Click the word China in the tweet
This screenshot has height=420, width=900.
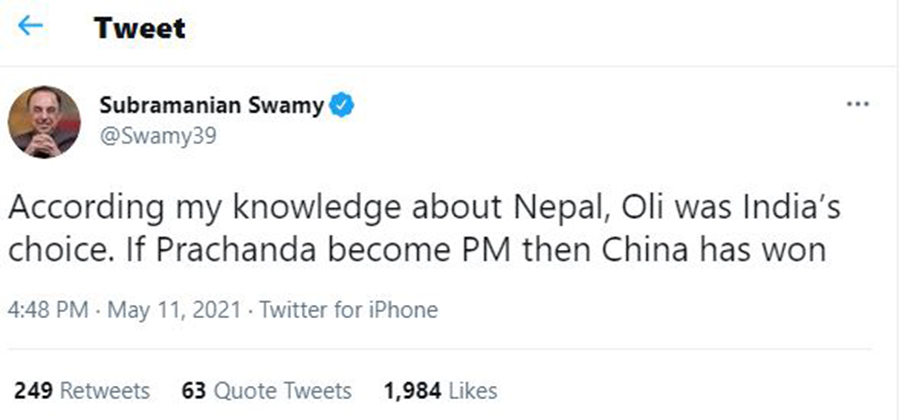632,250
